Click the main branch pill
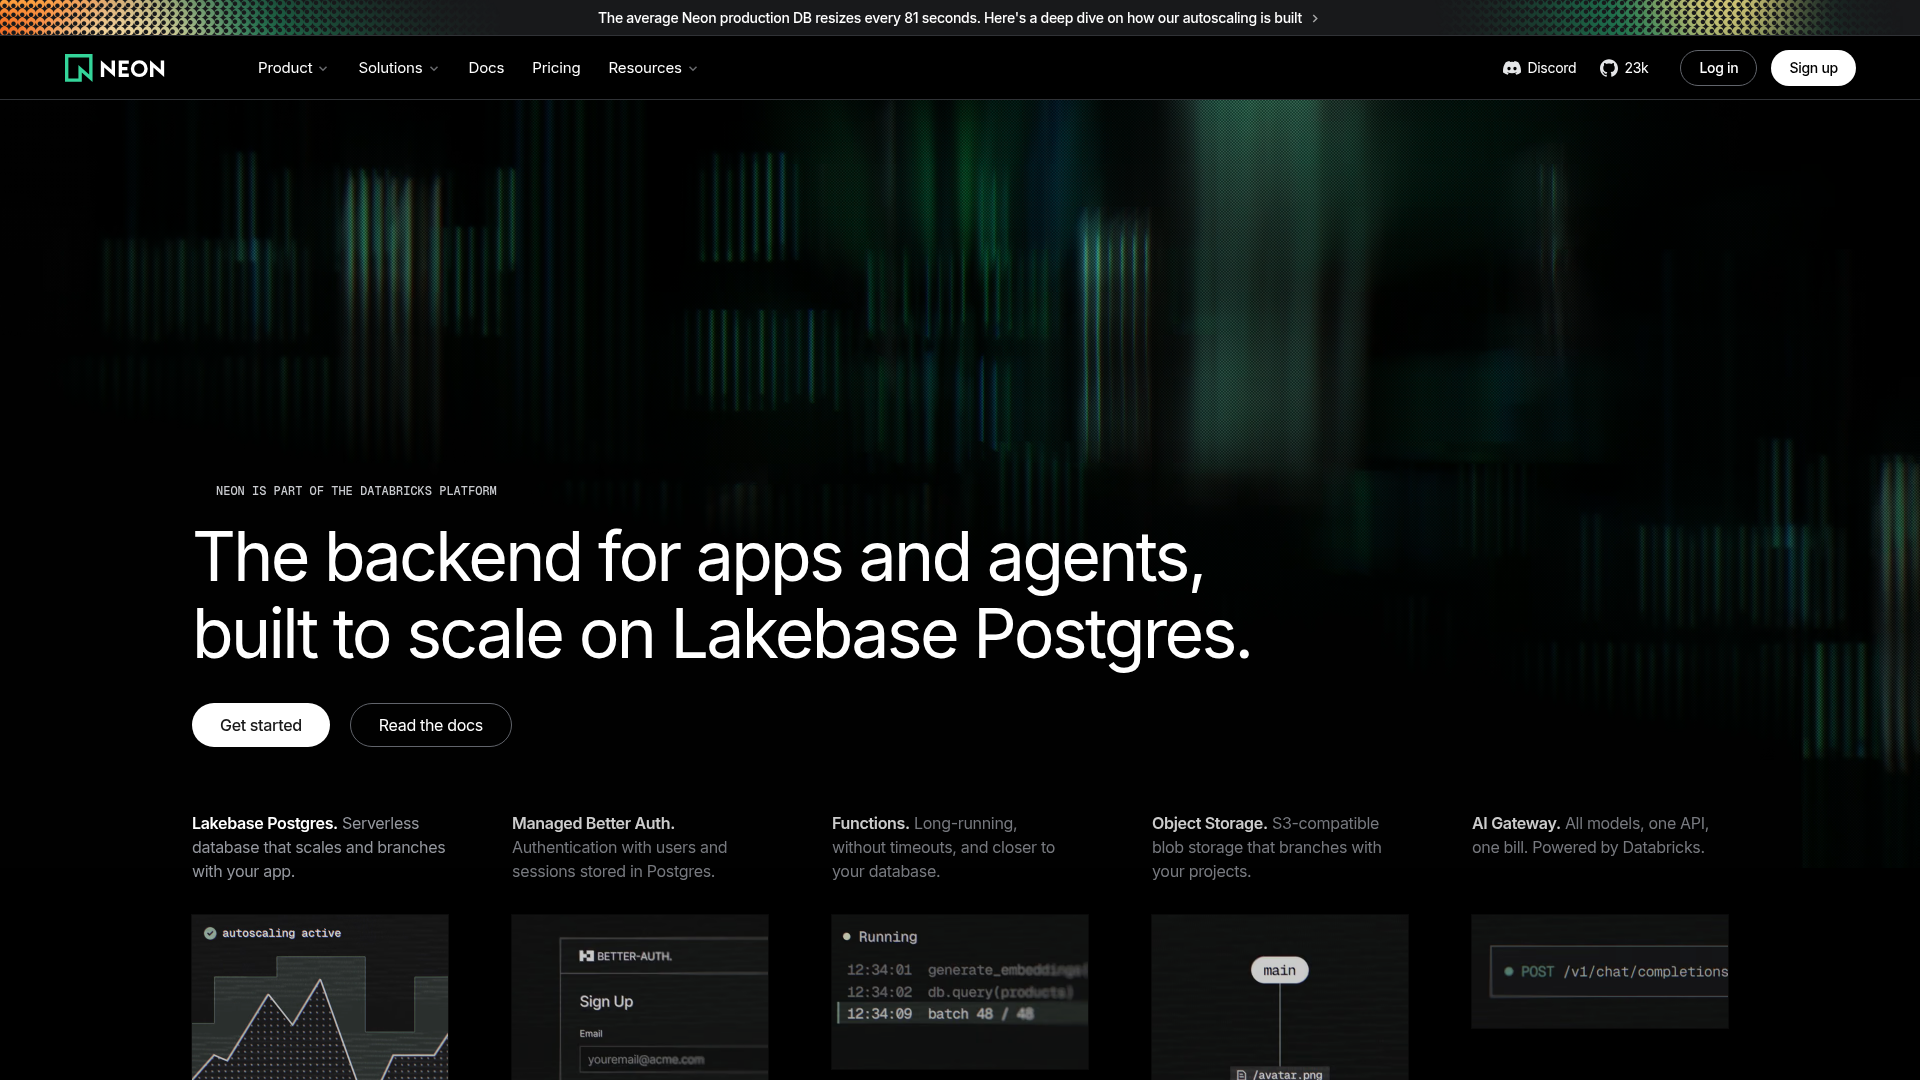This screenshot has width=1920, height=1080. pyautogui.click(x=1279, y=970)
